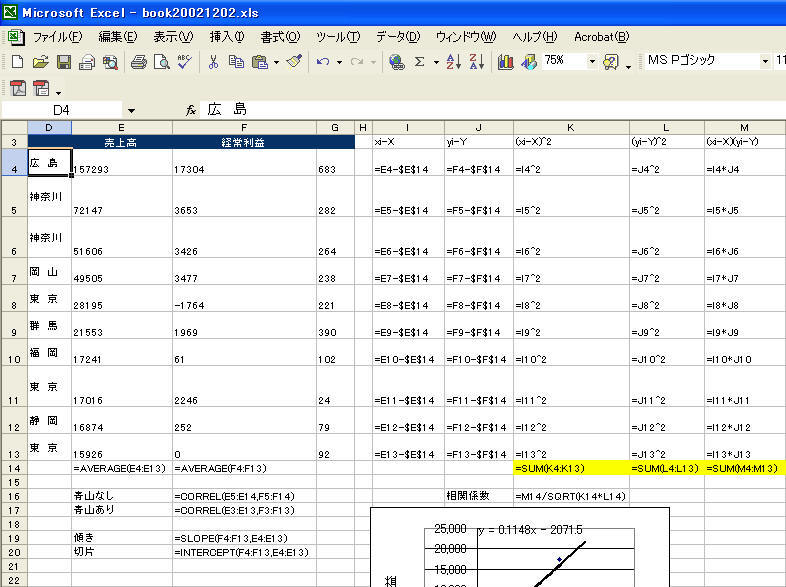Select the Format Painter brush icon
This screenshot has width=786, height=587.
point(293,62)
